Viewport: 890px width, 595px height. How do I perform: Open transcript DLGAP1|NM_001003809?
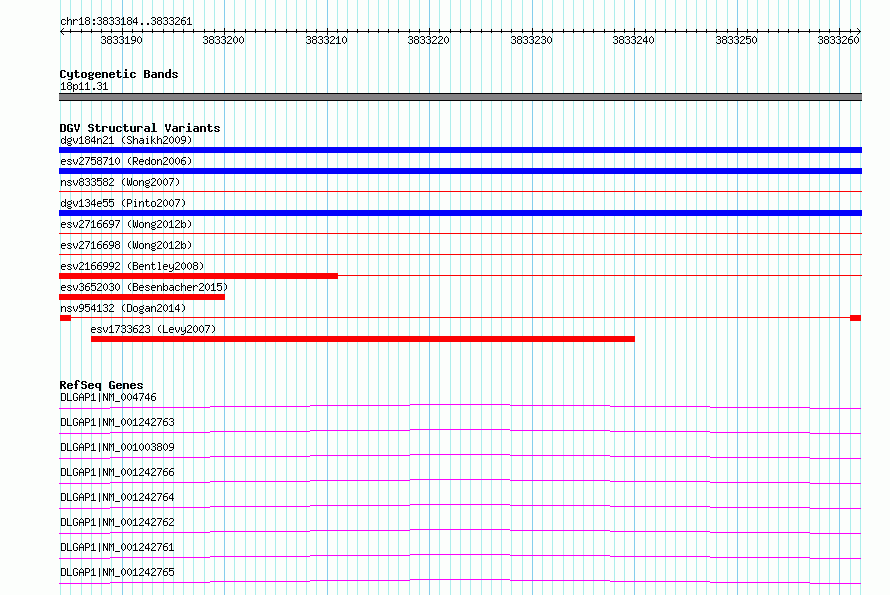[117, 447]
